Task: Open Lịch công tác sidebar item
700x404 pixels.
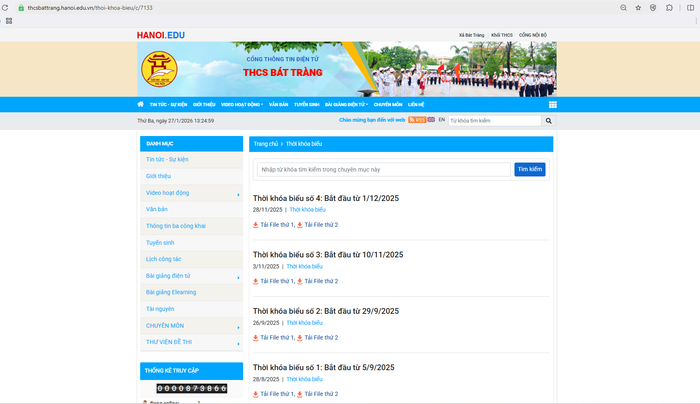Action: coord(163,259)
